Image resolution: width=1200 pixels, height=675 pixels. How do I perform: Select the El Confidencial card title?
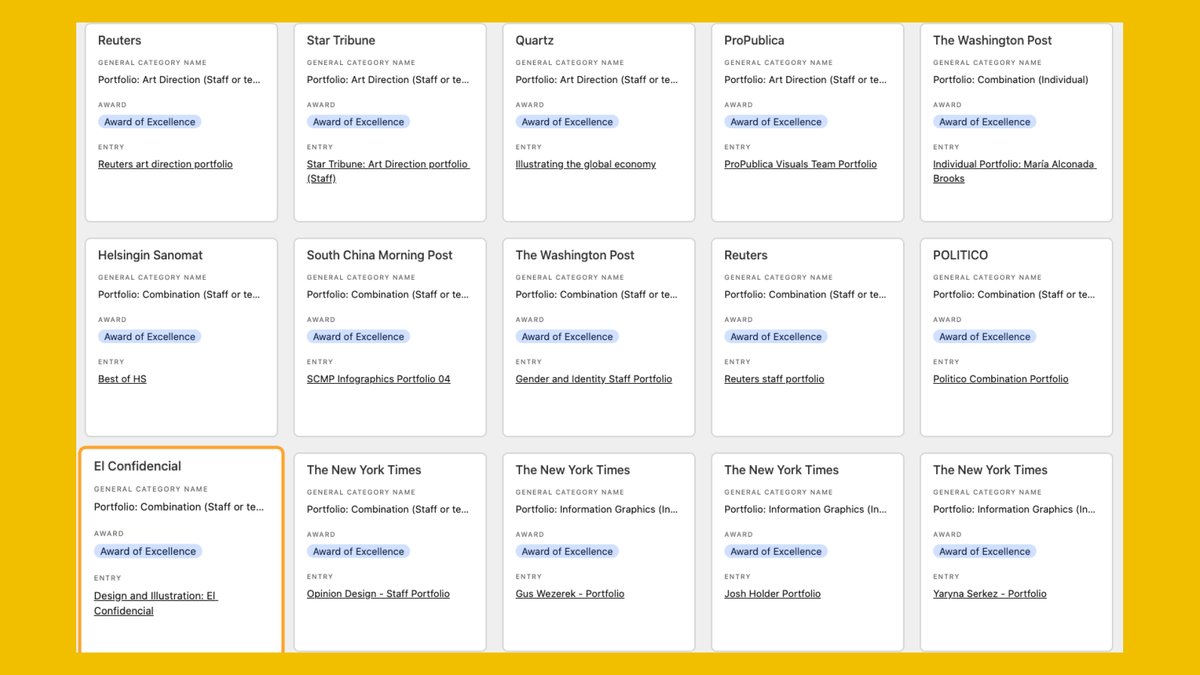(x=137, y=466)
